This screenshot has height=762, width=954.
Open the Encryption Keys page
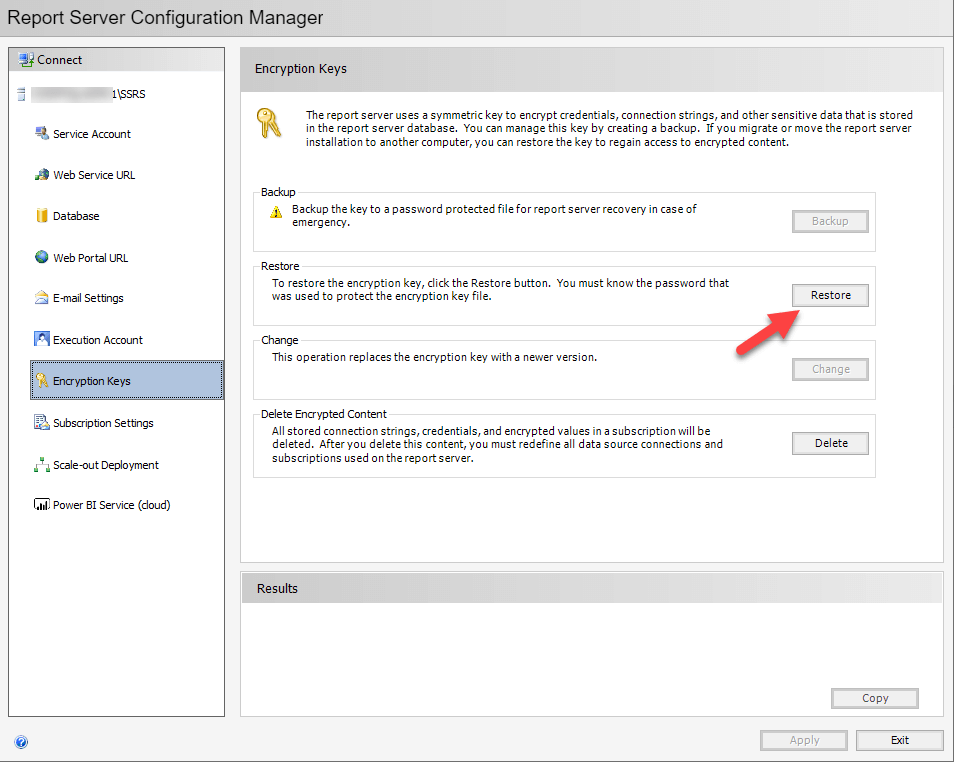pos(91,381)
